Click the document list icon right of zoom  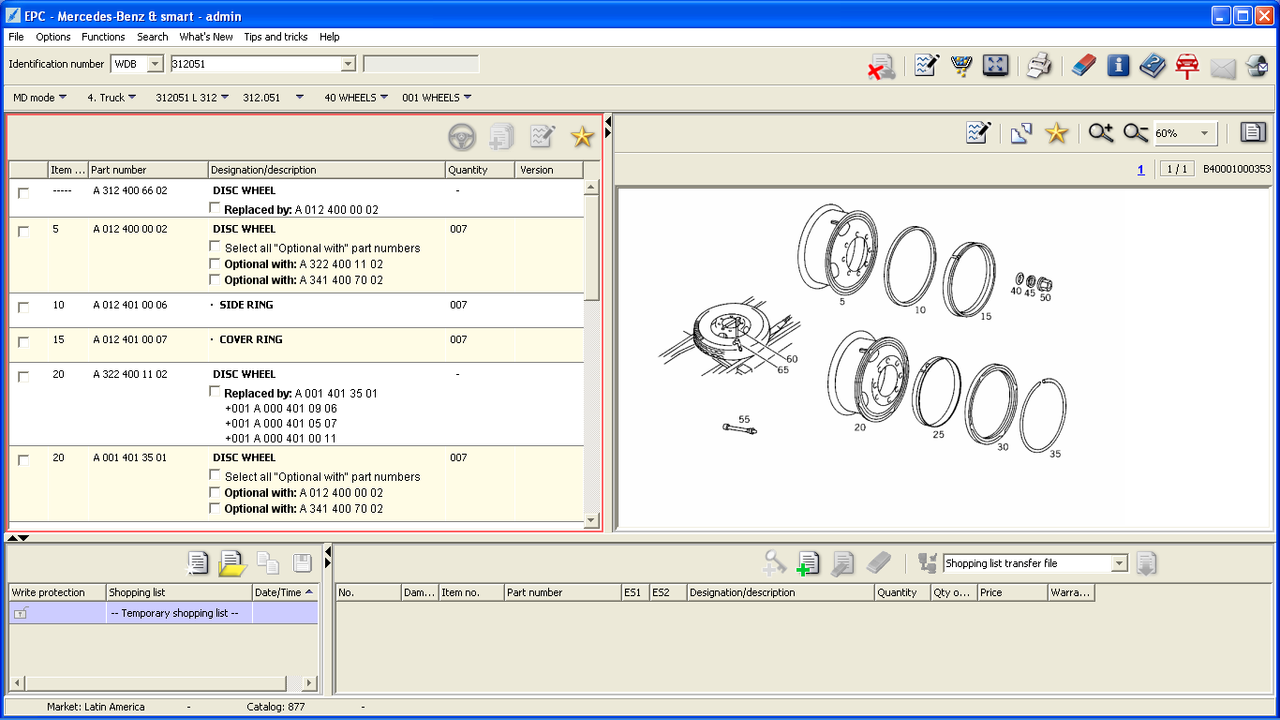[x=1253, y=132]
